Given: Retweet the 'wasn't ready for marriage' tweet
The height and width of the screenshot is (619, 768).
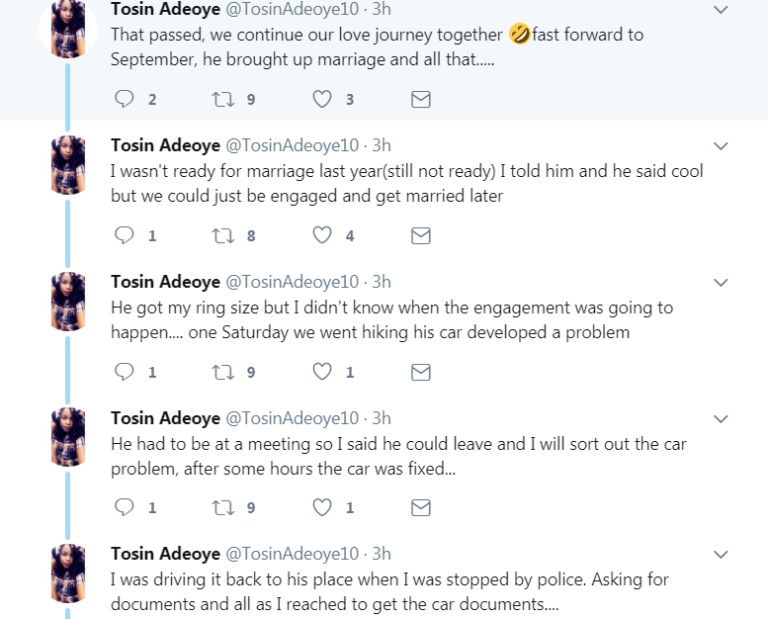Looking at the screenshot, I should point(223,235).
